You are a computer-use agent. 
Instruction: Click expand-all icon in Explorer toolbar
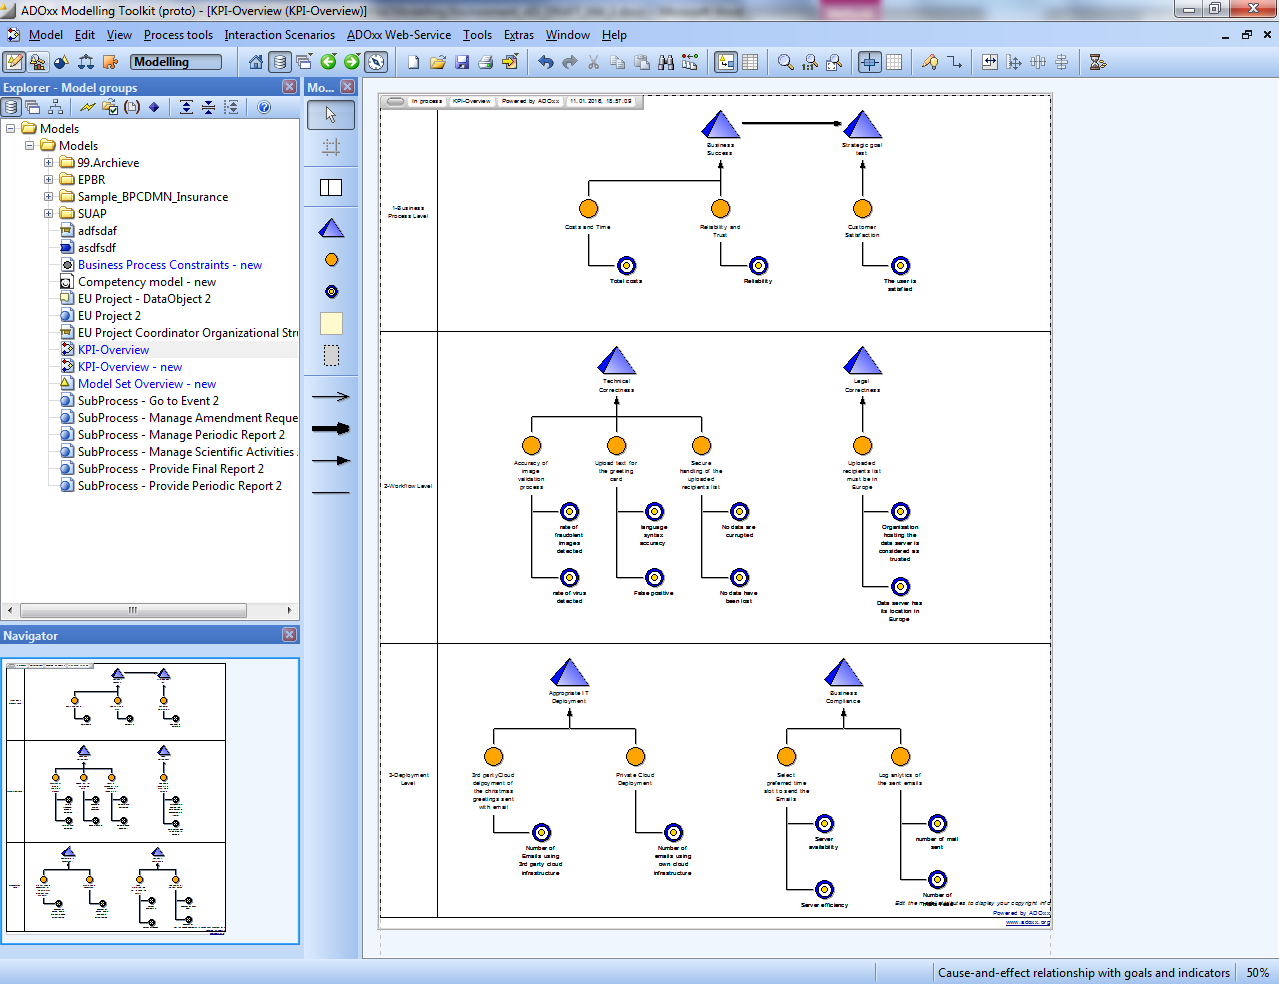(x=186, y=107)
